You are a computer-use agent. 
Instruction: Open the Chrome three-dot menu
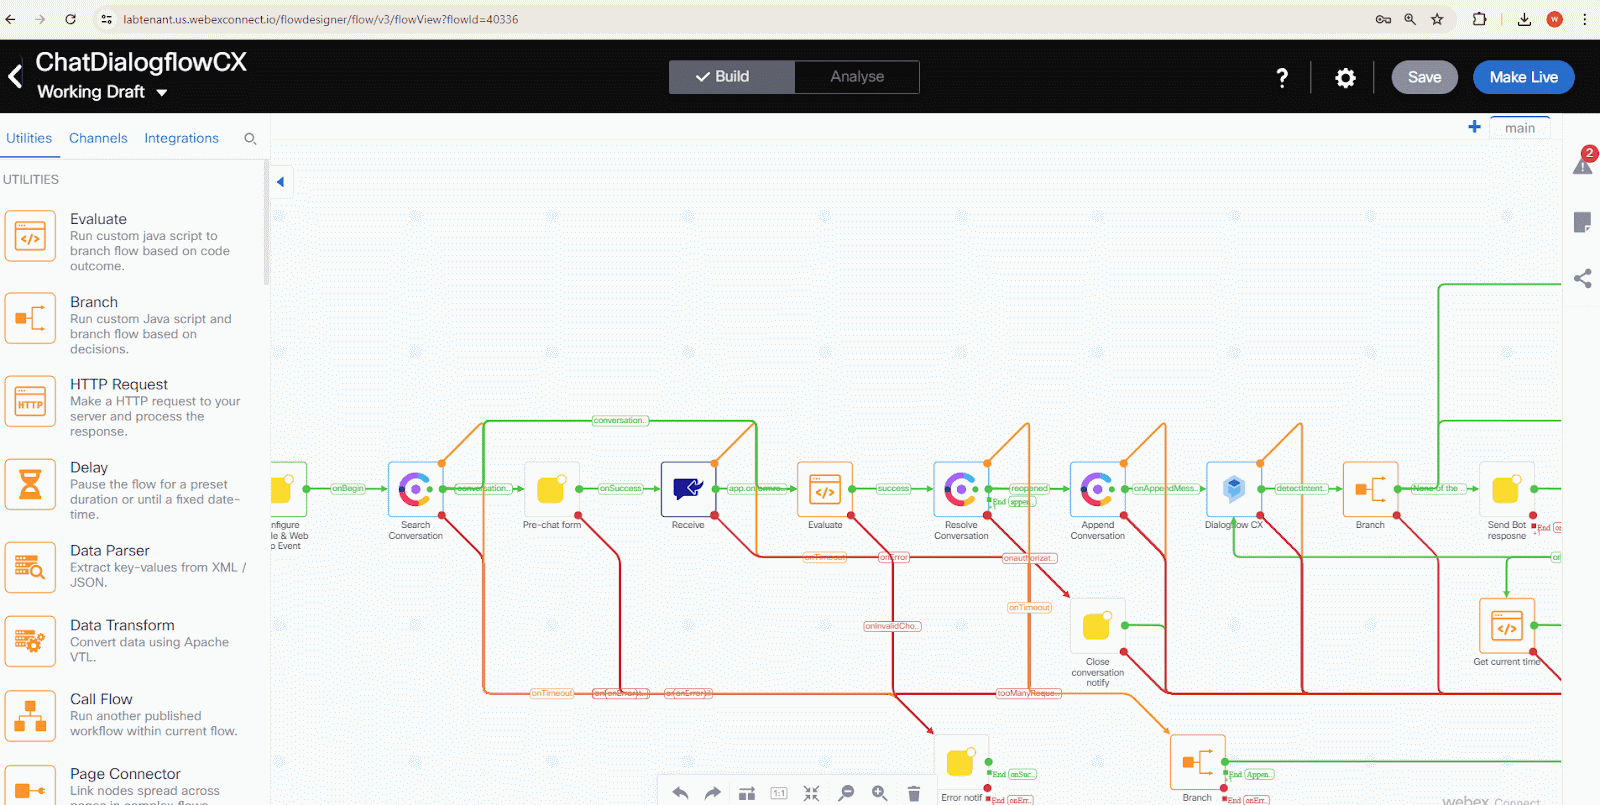pyautogui.click(x=1584, y=19)
